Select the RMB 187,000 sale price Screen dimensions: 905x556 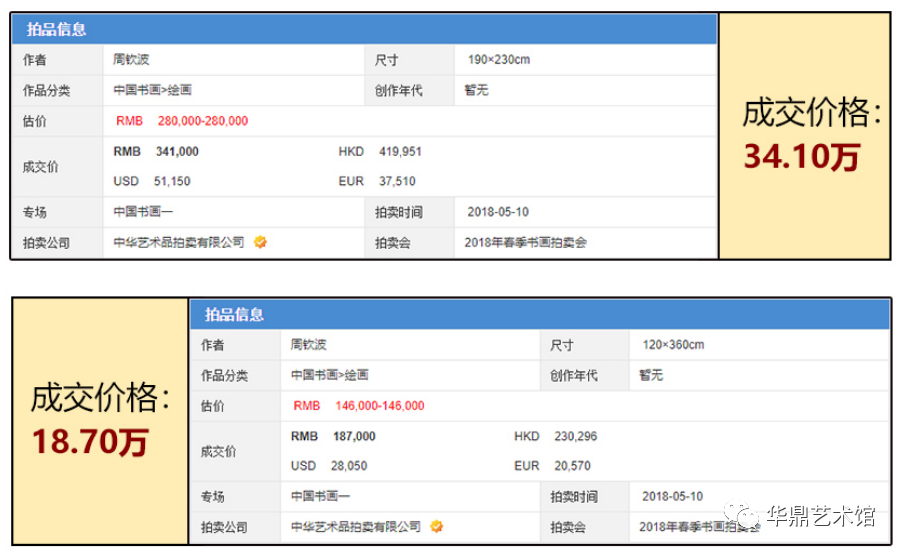[x=333, y=436]
